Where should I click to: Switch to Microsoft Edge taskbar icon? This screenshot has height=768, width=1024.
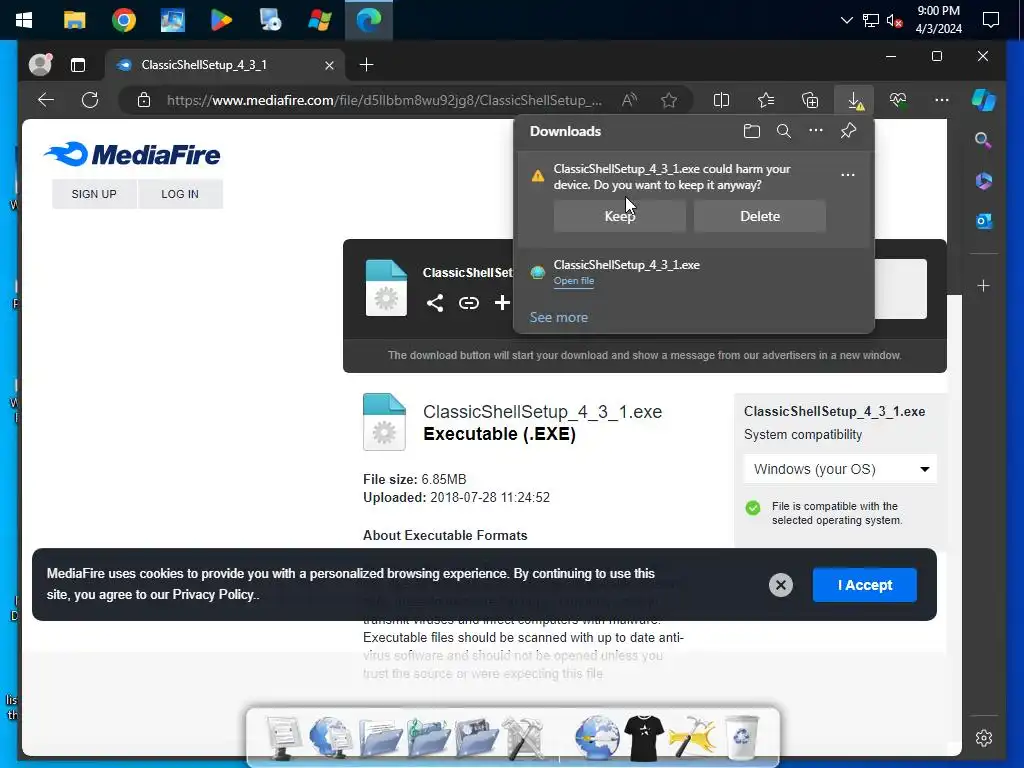(x=369, y=20)
